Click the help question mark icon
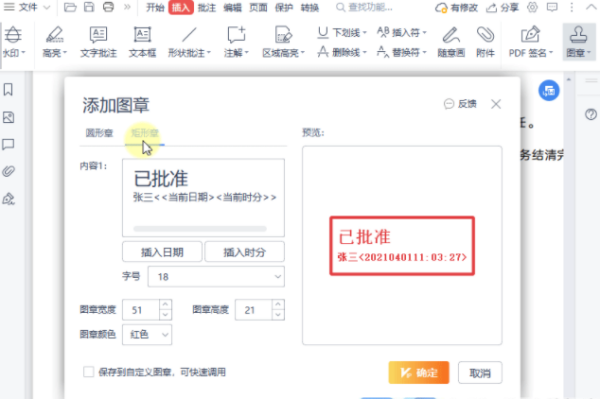 click(x=591, y=114)
